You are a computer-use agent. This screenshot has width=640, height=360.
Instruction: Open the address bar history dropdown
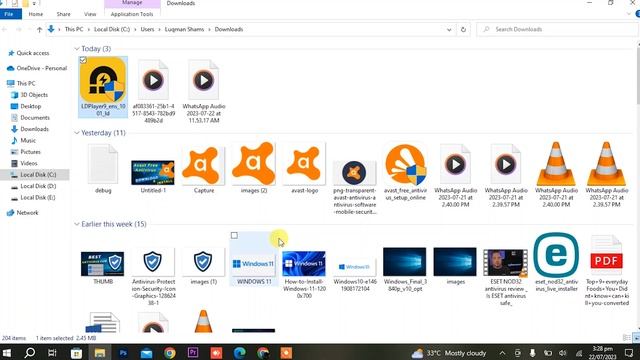[x=449, y=29]
